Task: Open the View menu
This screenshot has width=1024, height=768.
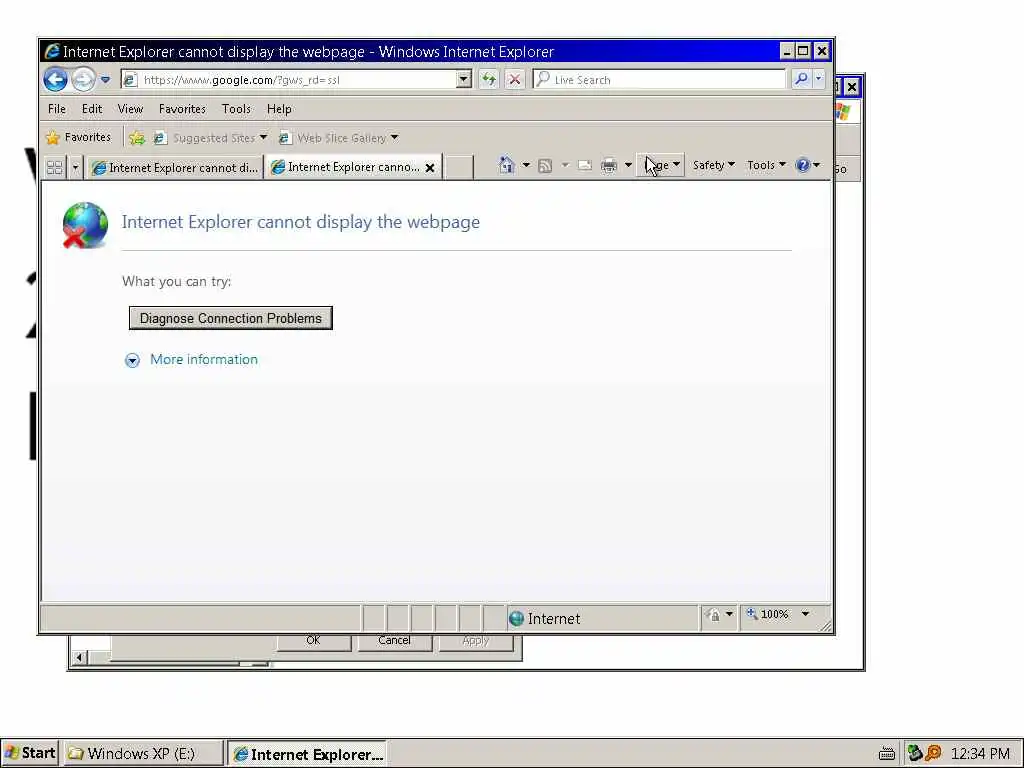Action: coord(130,109)
